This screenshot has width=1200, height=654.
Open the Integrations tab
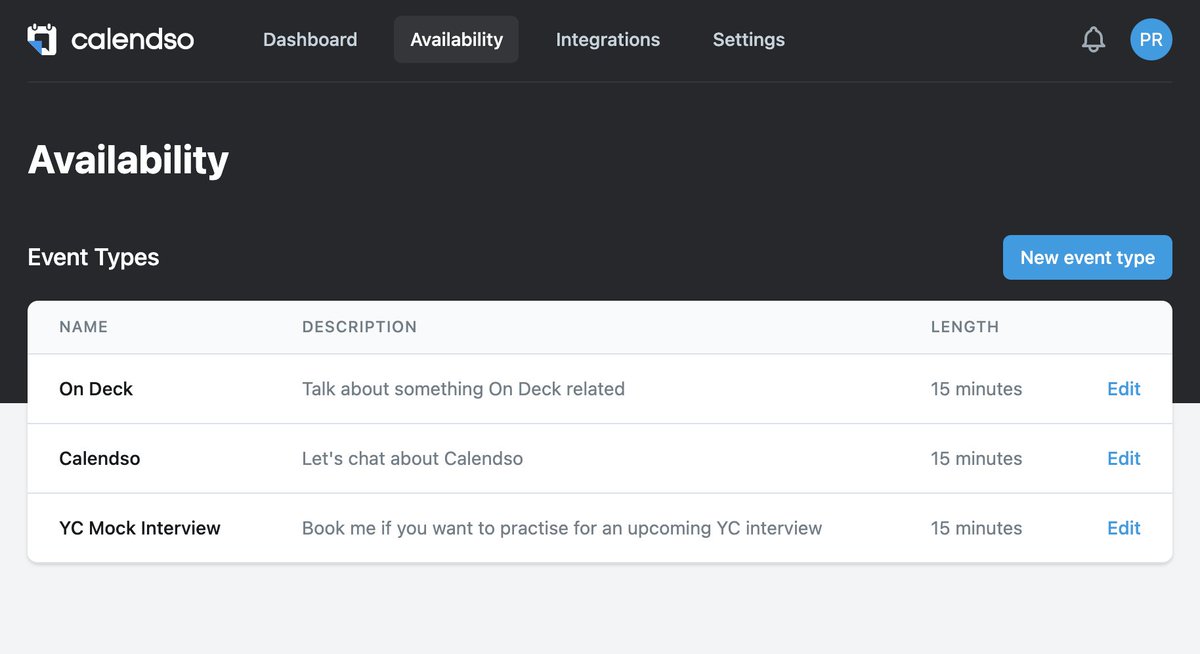tap(608, 40)
